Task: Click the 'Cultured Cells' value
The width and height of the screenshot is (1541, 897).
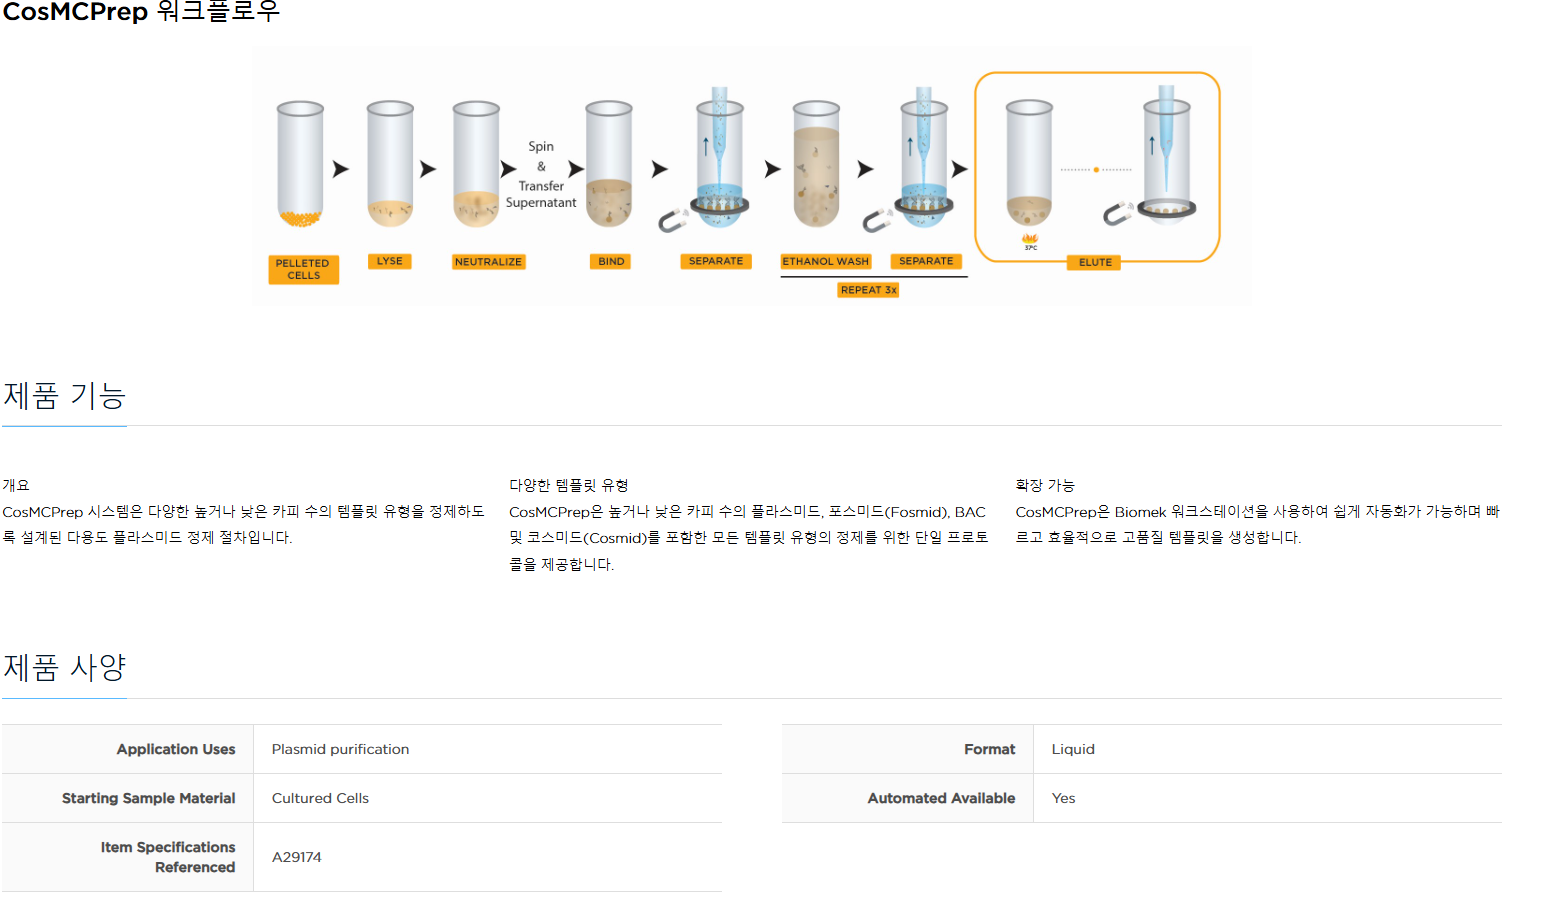Action: [x=320, y=798]
